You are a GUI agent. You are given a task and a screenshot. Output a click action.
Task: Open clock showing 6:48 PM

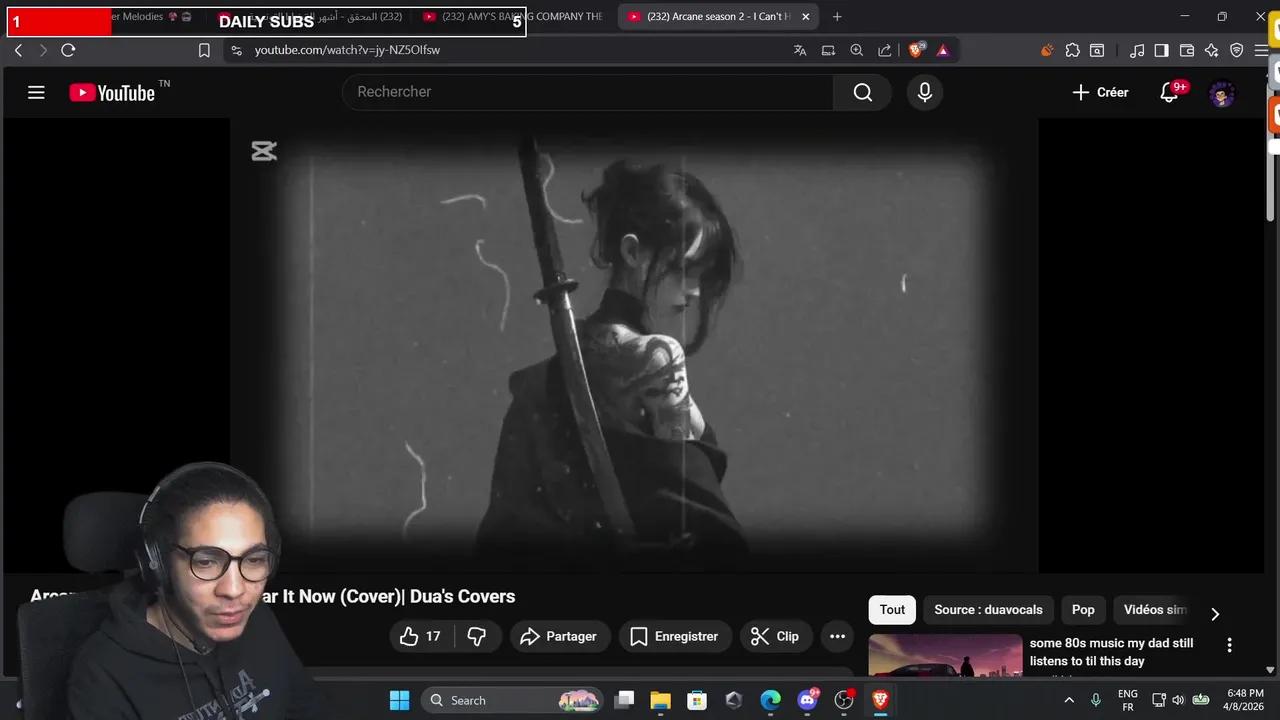point(1244,700)
